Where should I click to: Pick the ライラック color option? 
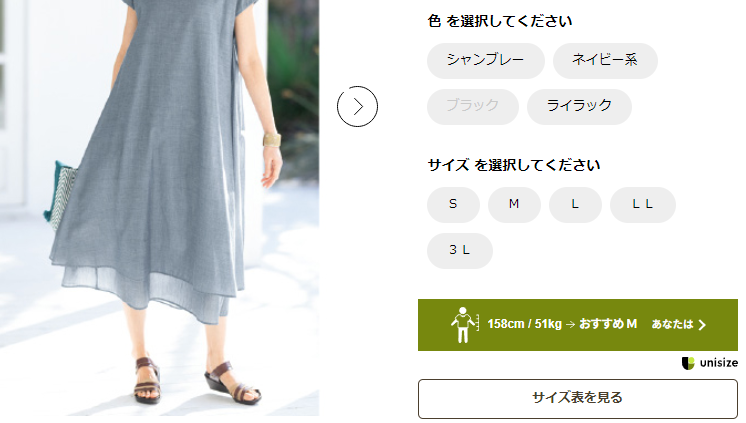[579, 106]
